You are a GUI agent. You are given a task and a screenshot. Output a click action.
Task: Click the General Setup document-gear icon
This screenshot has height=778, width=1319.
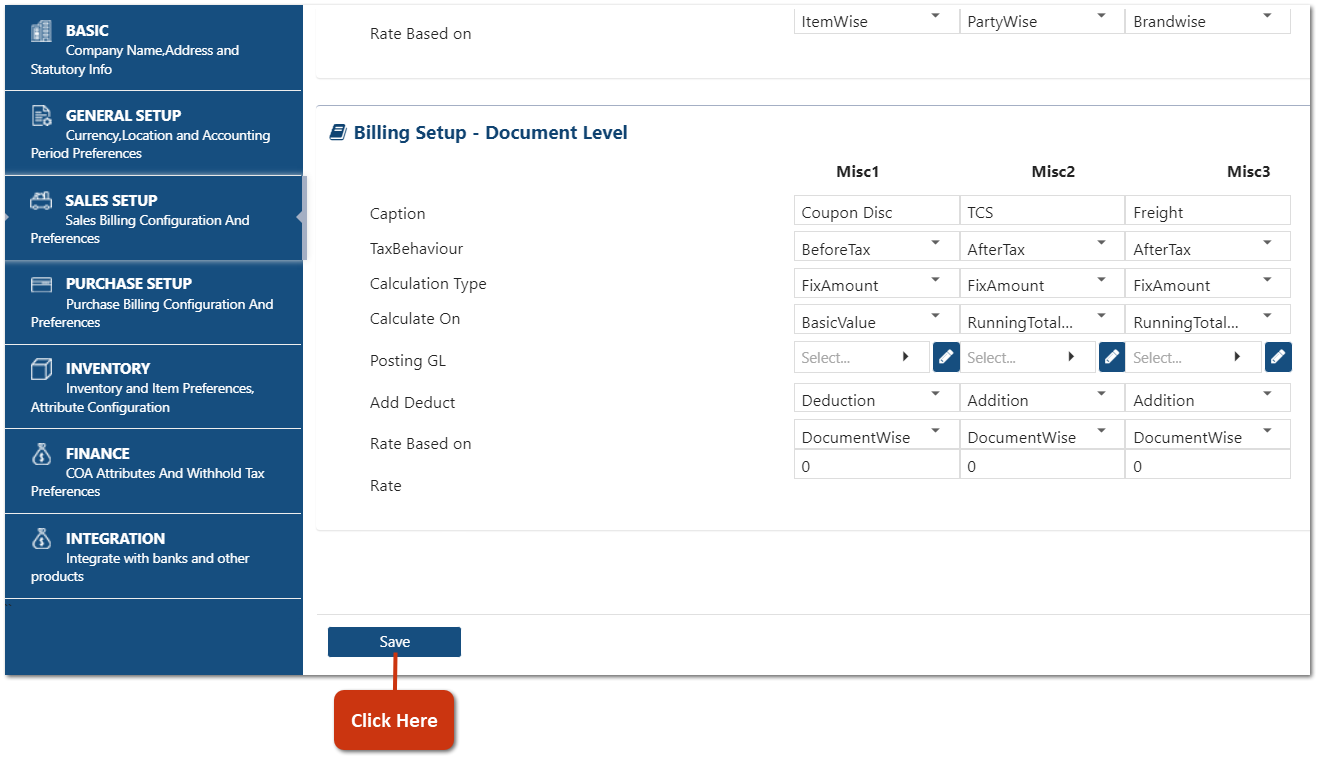41,116
